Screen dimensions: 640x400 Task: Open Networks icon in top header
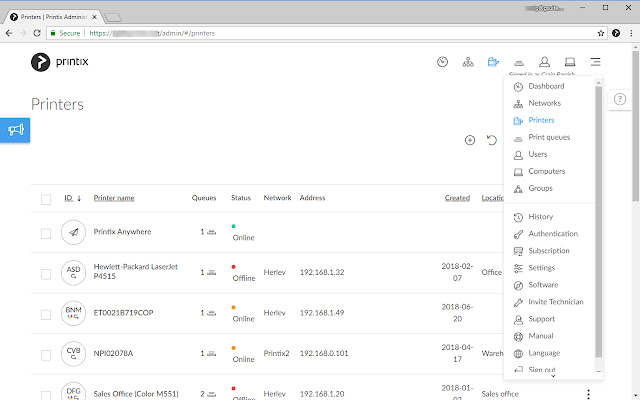467,62
